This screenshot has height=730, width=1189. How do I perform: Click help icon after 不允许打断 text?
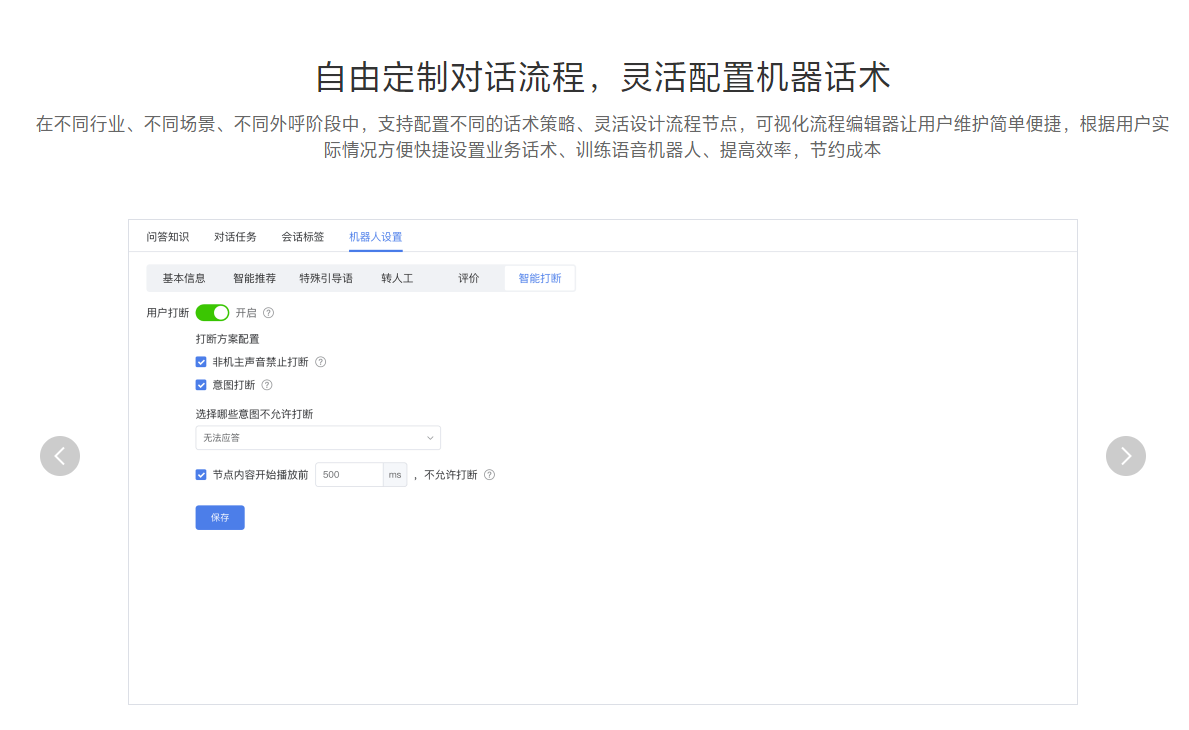tap(489, 475)
